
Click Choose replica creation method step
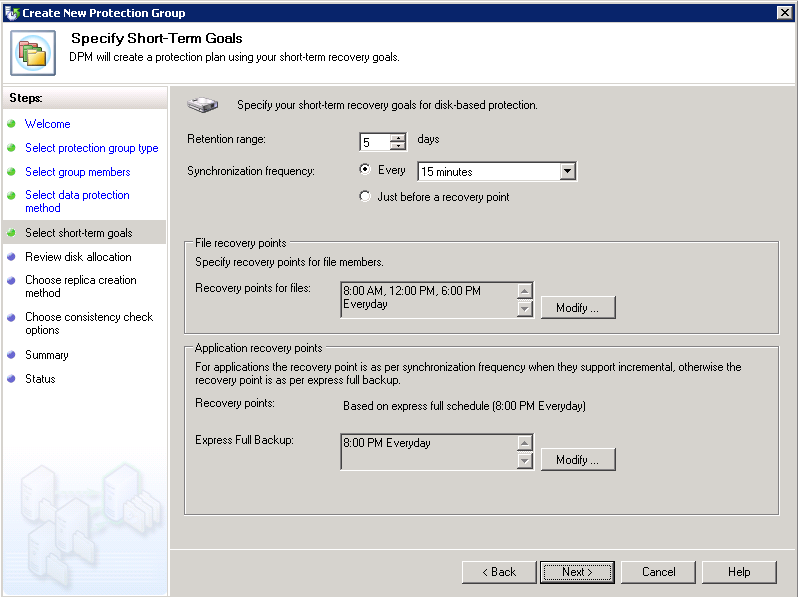click(81, 286)
